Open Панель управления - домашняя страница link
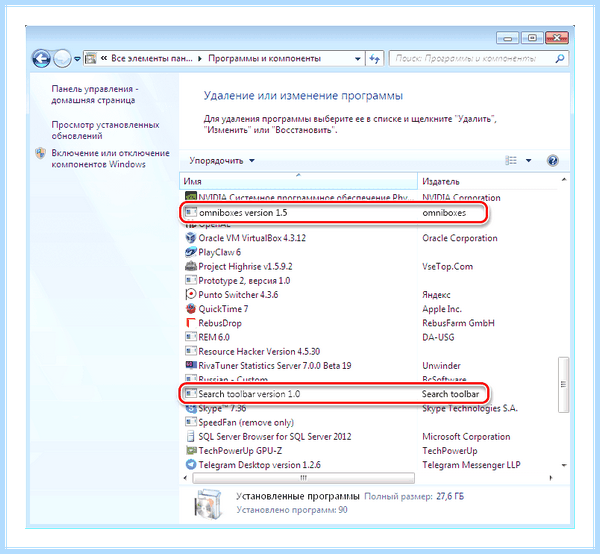Viewport: 600px width, 554px height. tap(95, 95)
